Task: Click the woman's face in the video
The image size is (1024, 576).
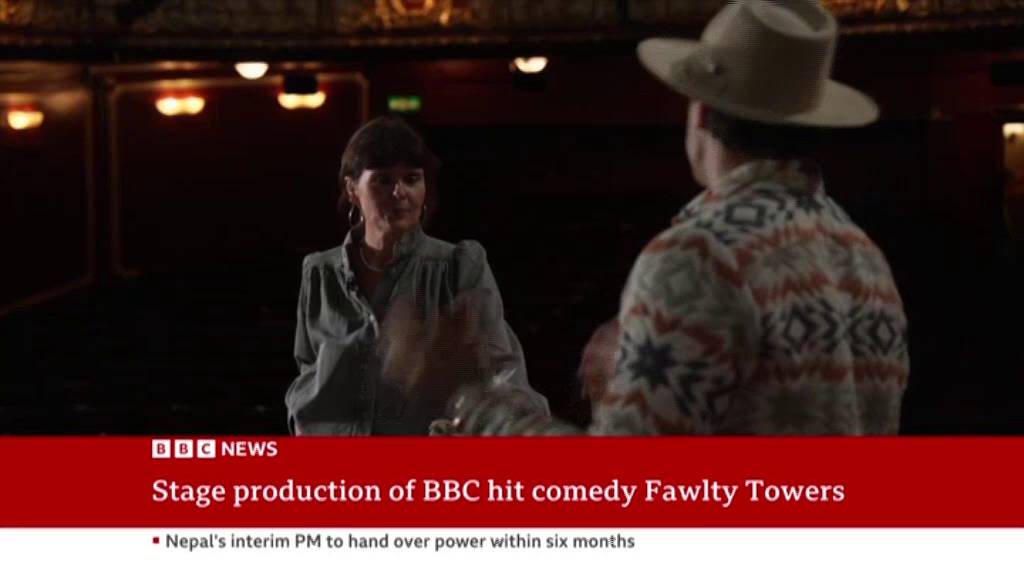Action: 389,199
